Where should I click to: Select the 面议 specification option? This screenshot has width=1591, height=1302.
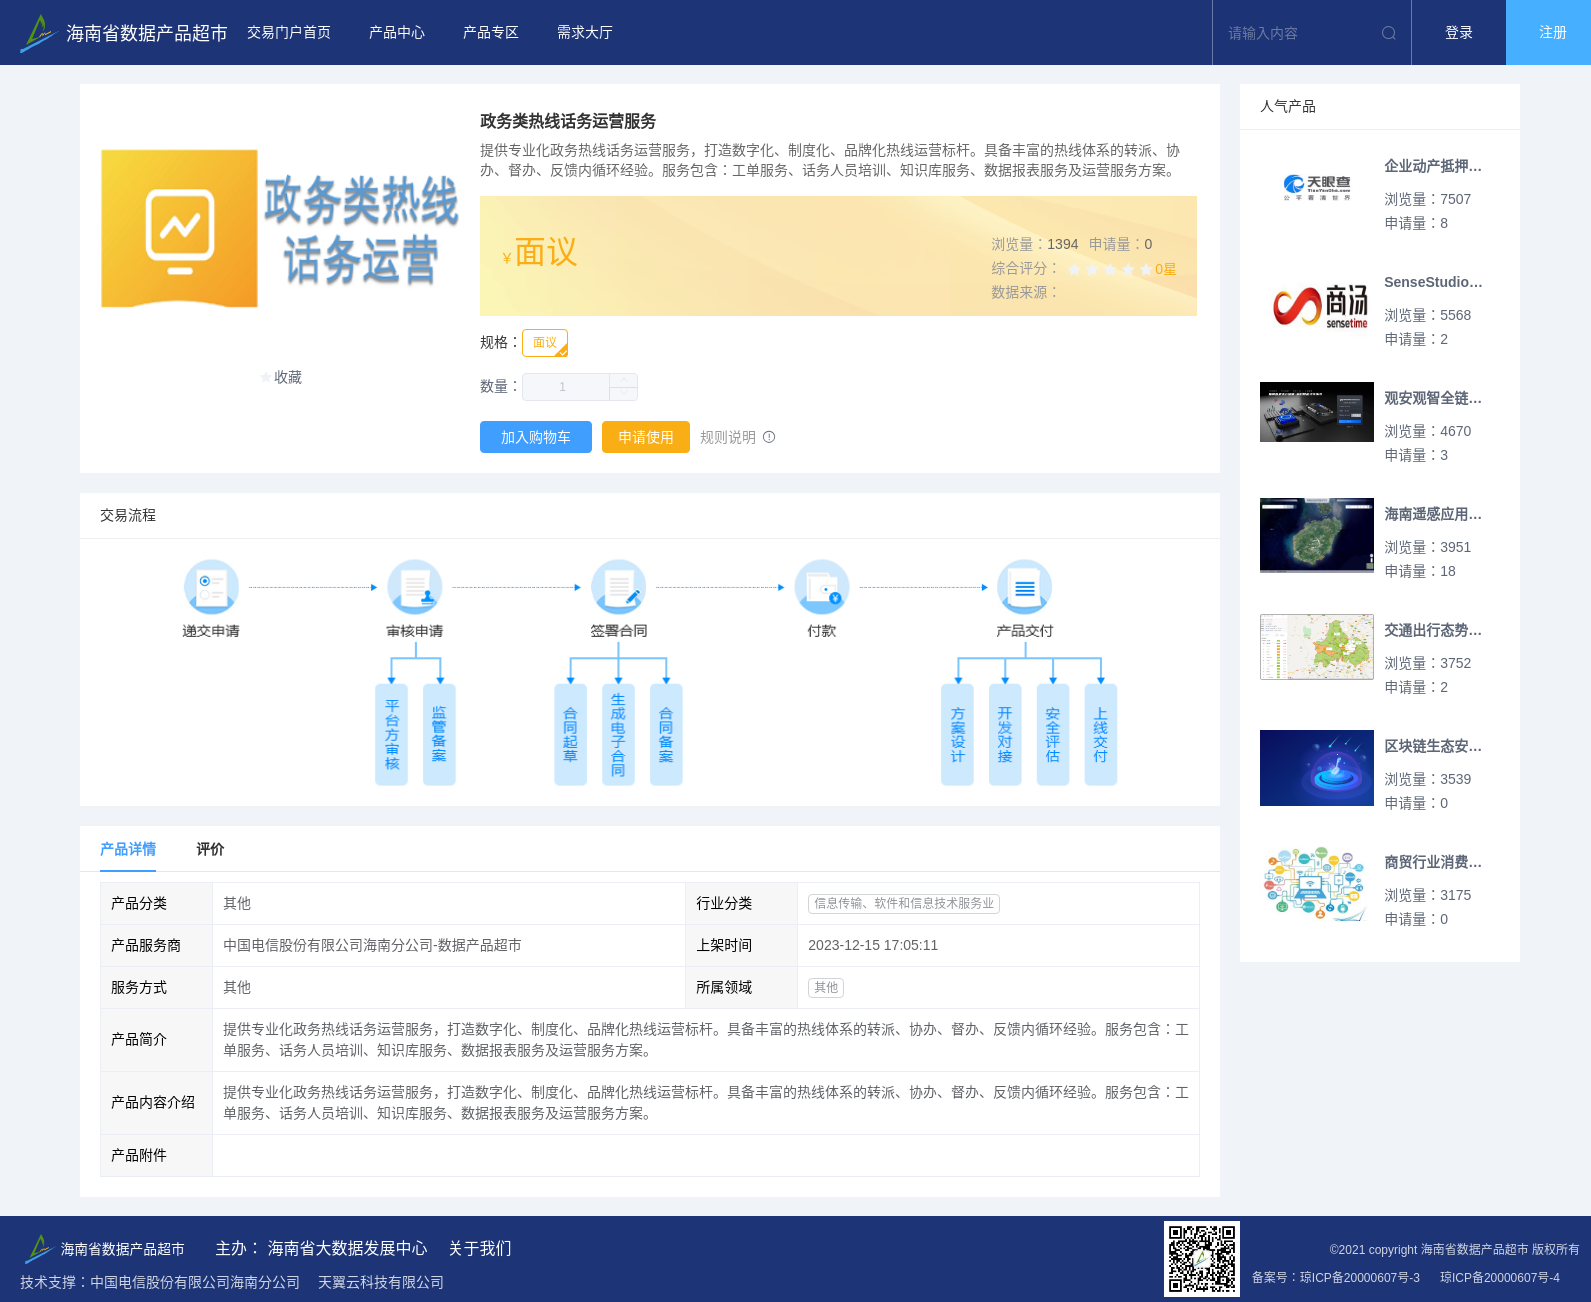[545, 343]
